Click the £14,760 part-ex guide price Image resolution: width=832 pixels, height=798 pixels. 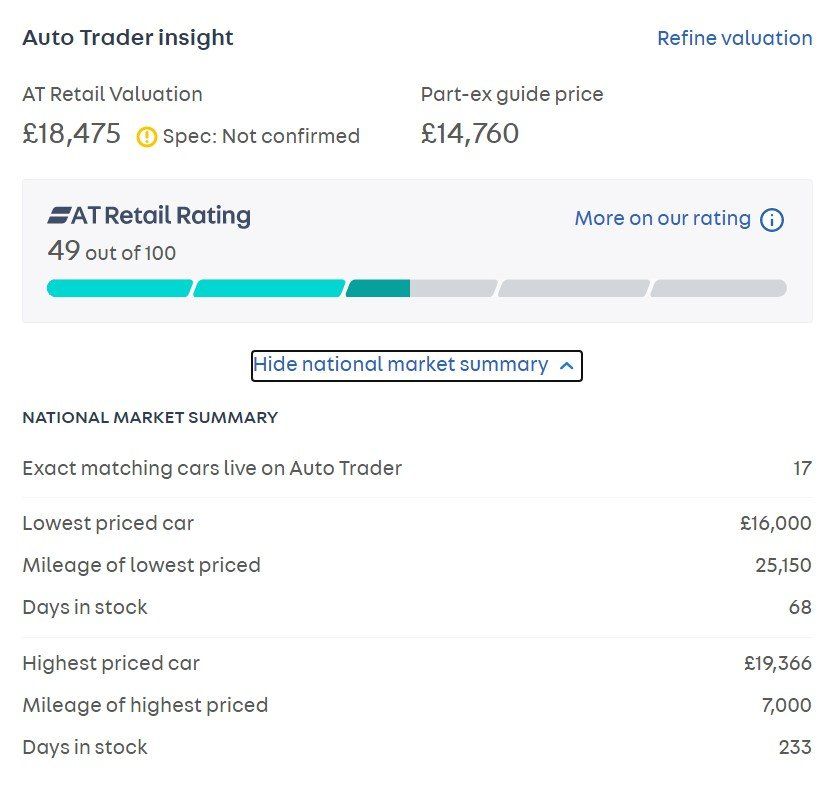(x=470, y=134)
